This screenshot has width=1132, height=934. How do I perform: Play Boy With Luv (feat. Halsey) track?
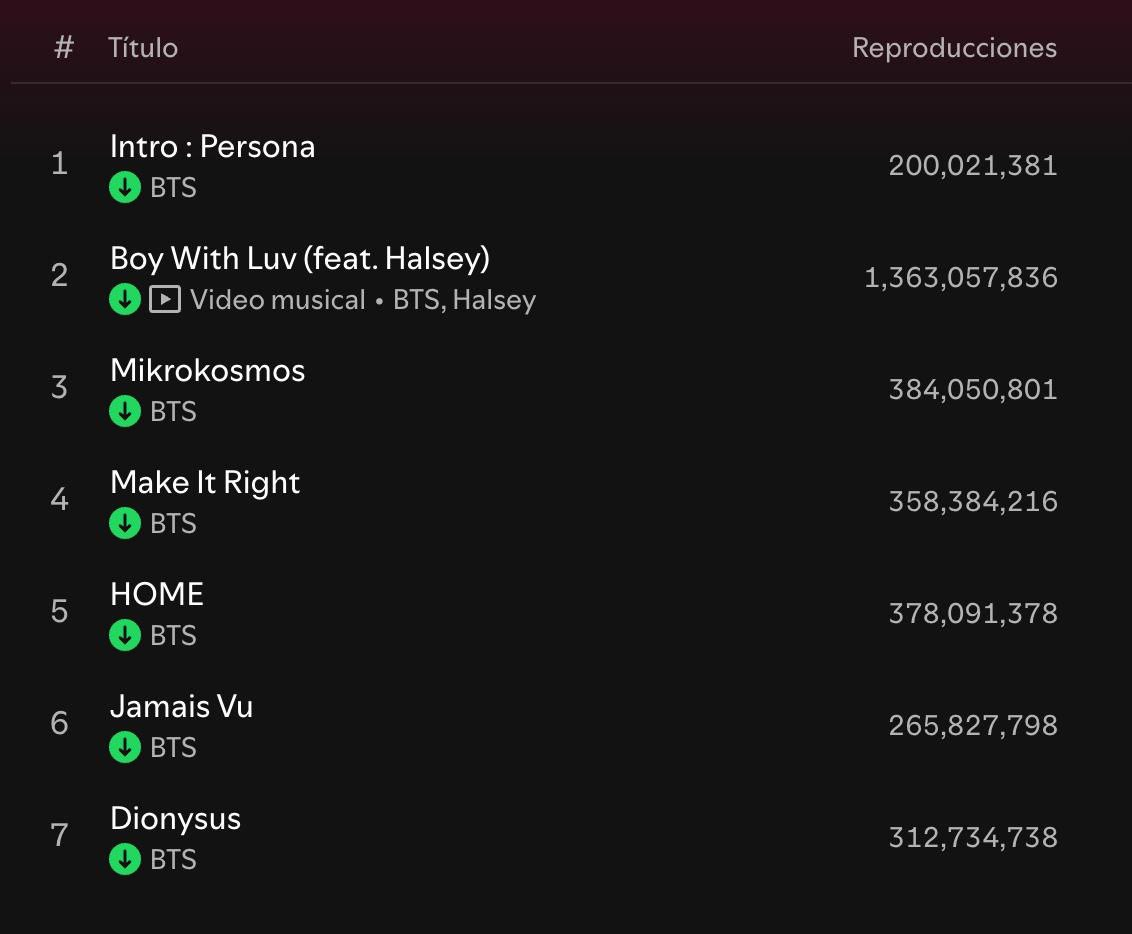pyautogui.click(x=299, y=259)
